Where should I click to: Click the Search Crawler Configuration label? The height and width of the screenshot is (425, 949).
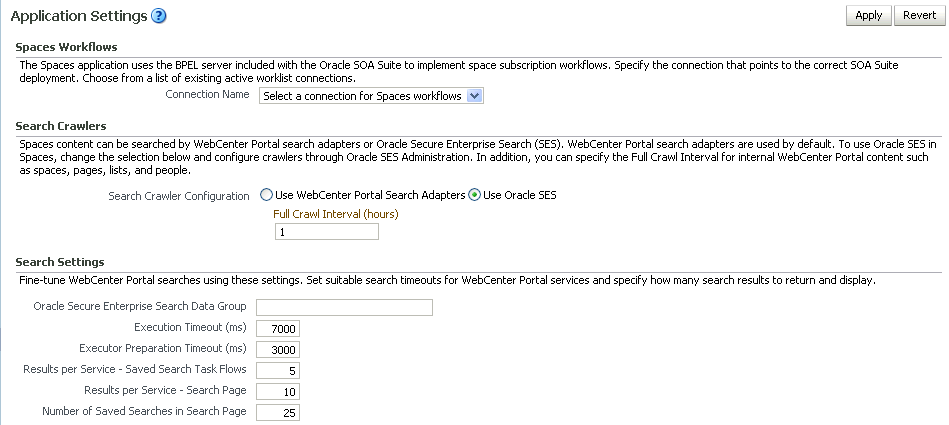click(178, 196)
